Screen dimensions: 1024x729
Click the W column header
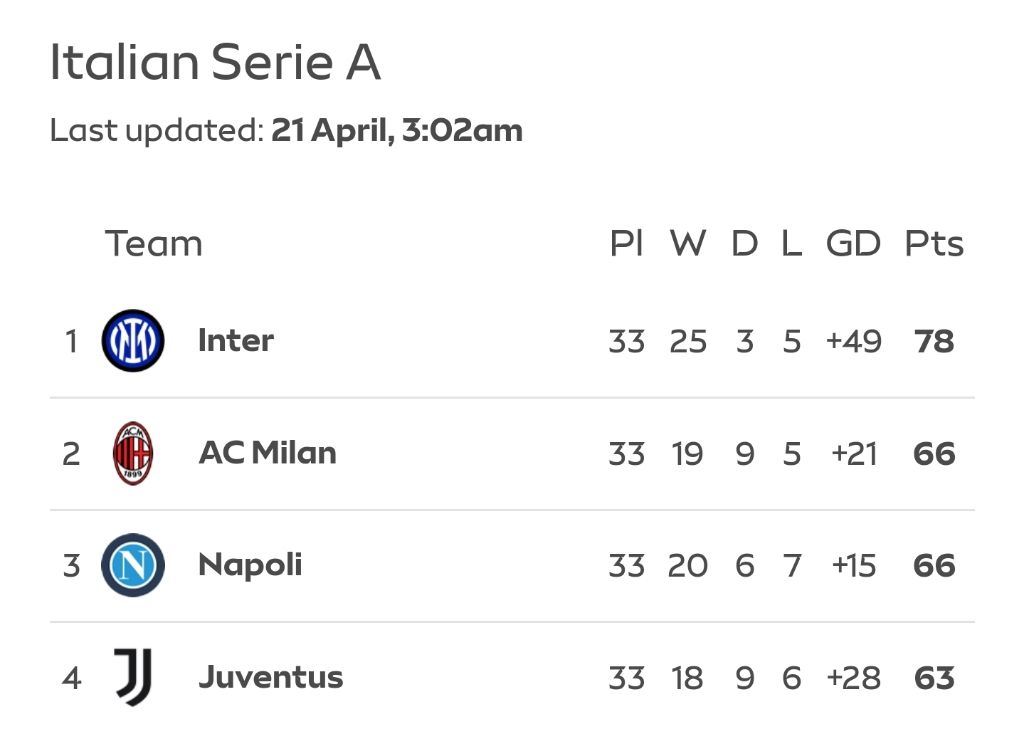click(x=688, y=244)
